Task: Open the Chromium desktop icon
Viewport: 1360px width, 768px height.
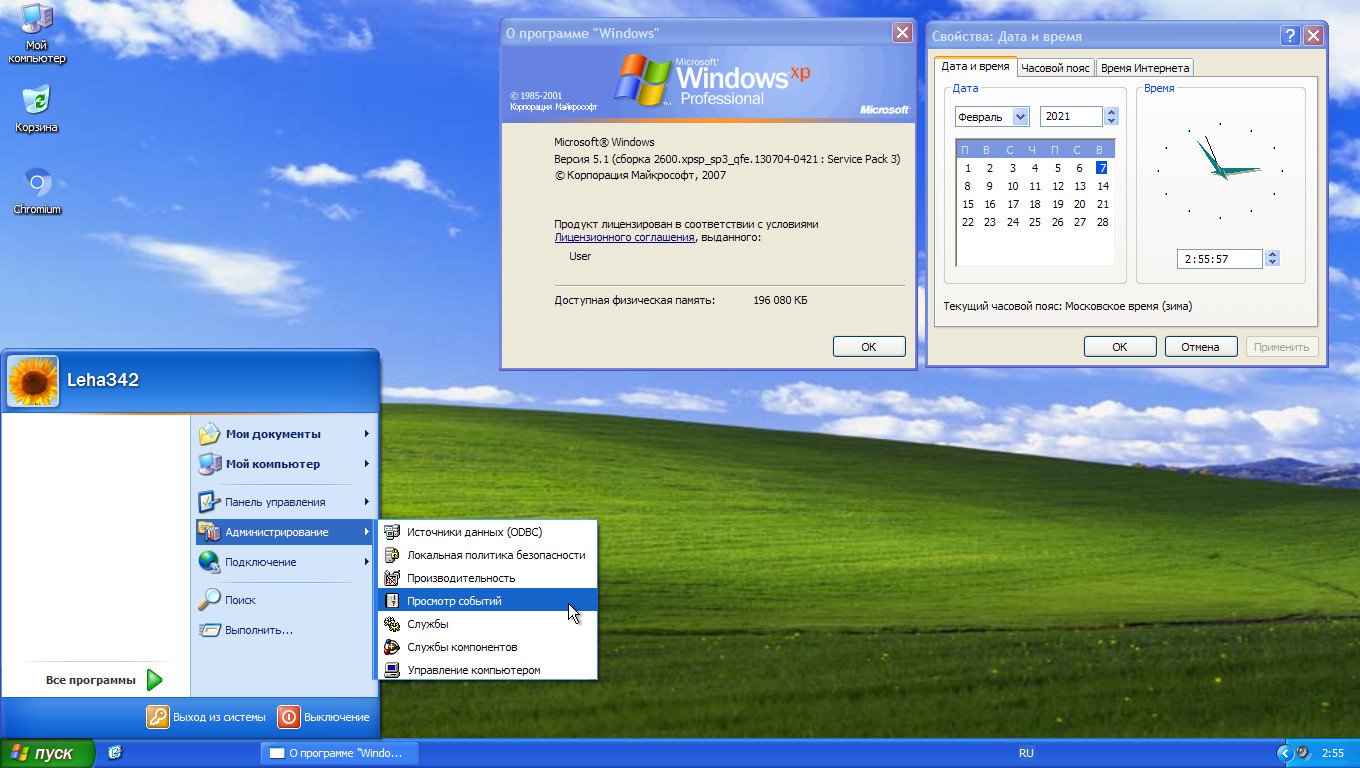Action: coord(37,187)
